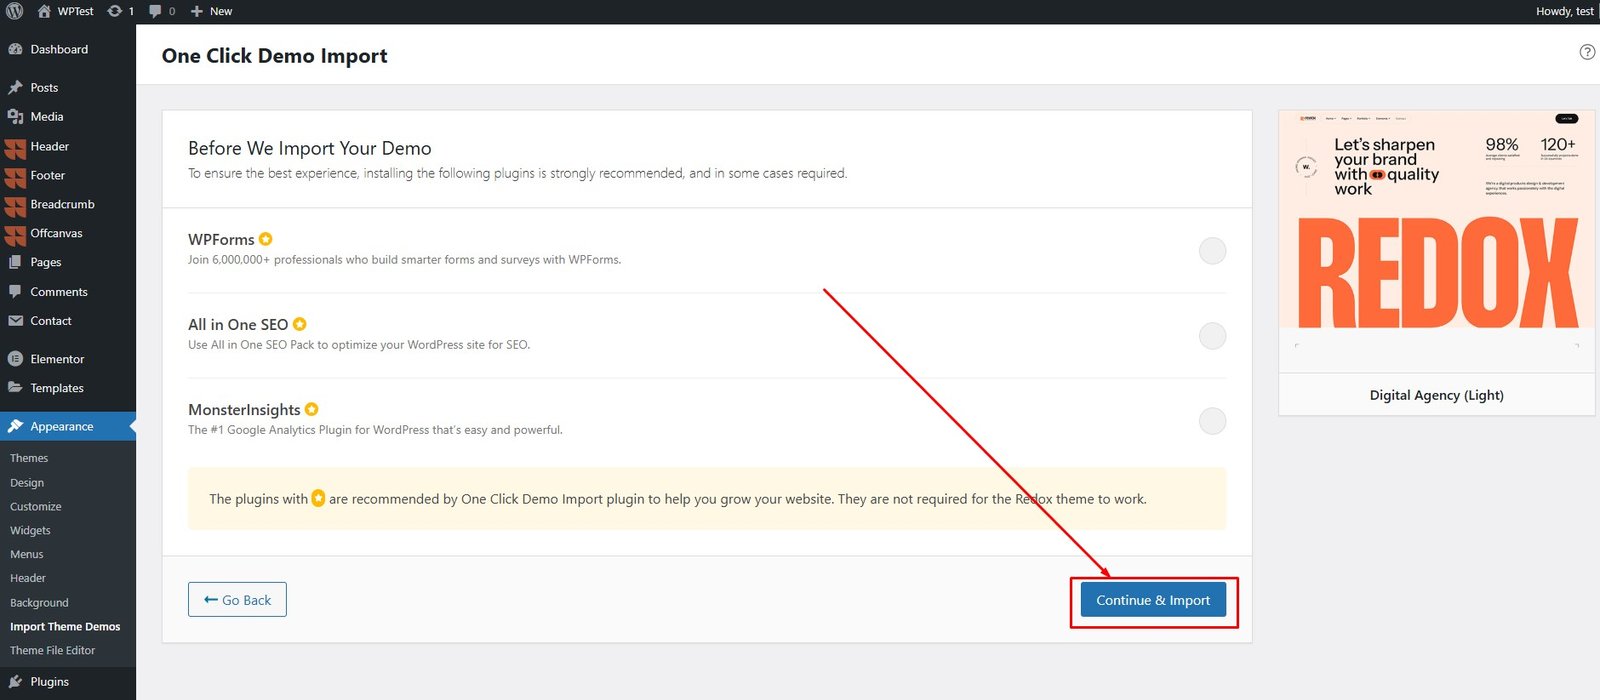The image size is (1600, 700).
Task: Click the Before We Import Your Demo heading
Action: coord(310,148)
